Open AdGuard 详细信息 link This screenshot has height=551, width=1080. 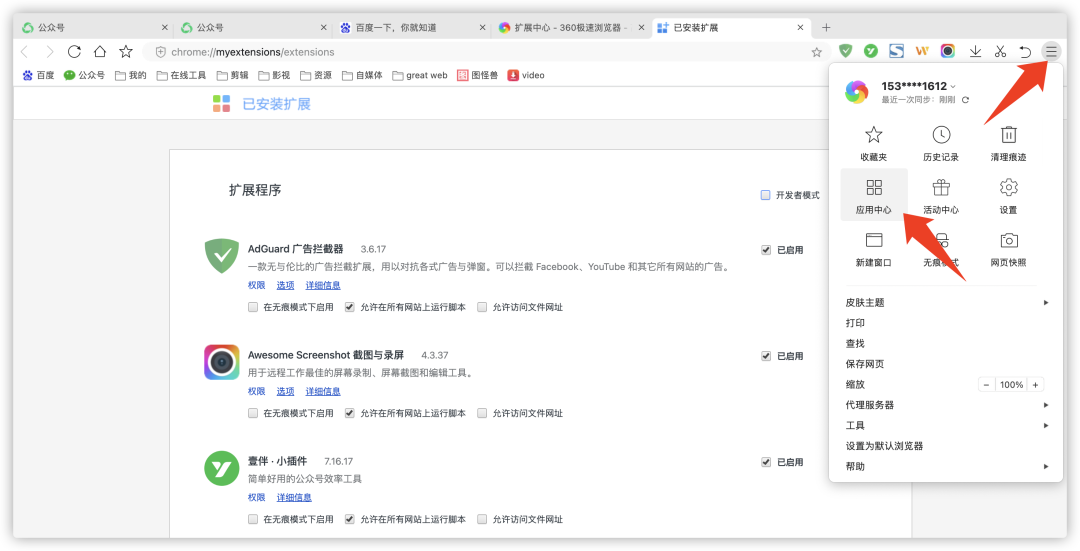[x=323, y=285]
